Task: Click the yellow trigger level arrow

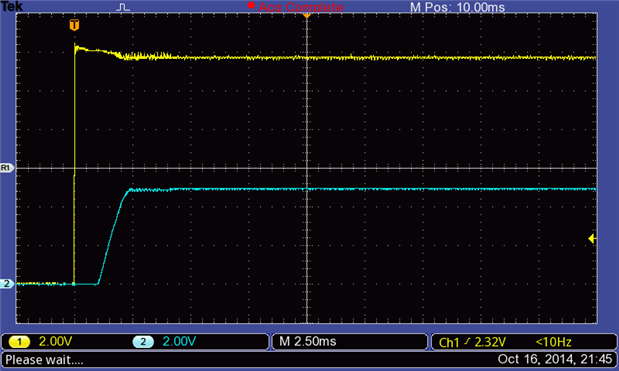Action: tap(592, 238)
